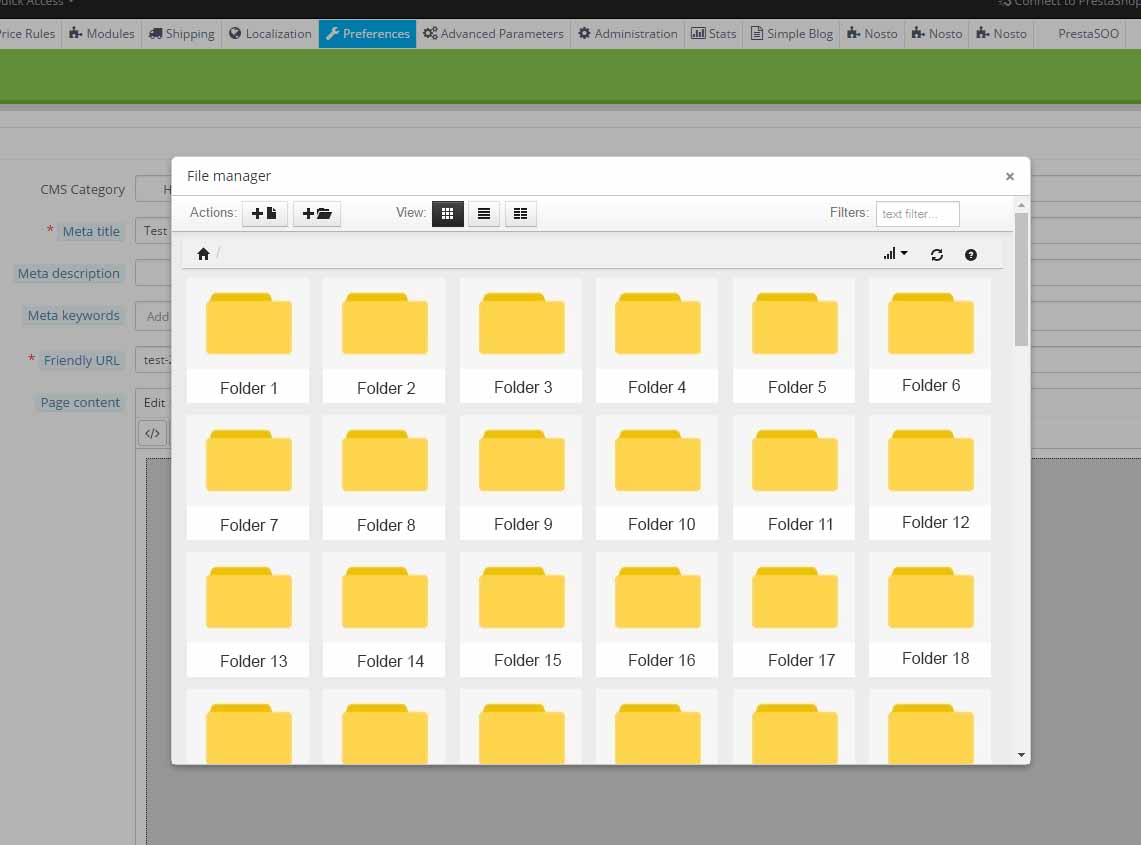
Task: Open the sorting dropdown
Action: (x=895, y=254)
